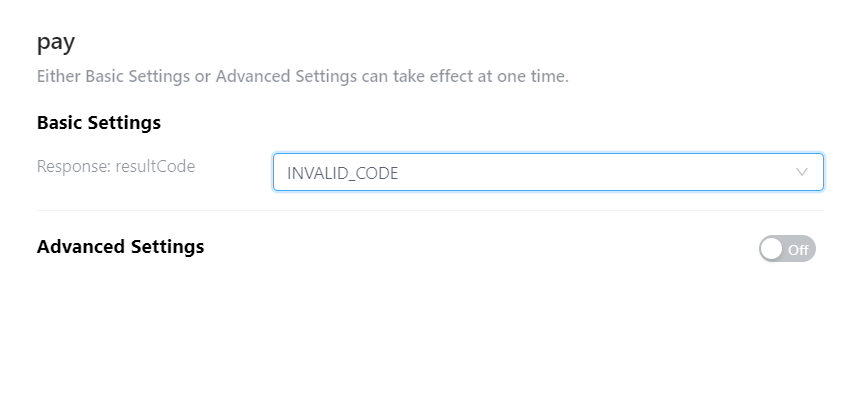Select the "Advanced Settings" section heading
Screen dimensions: 858x402
pyautogui.click(x=120, y=247)
